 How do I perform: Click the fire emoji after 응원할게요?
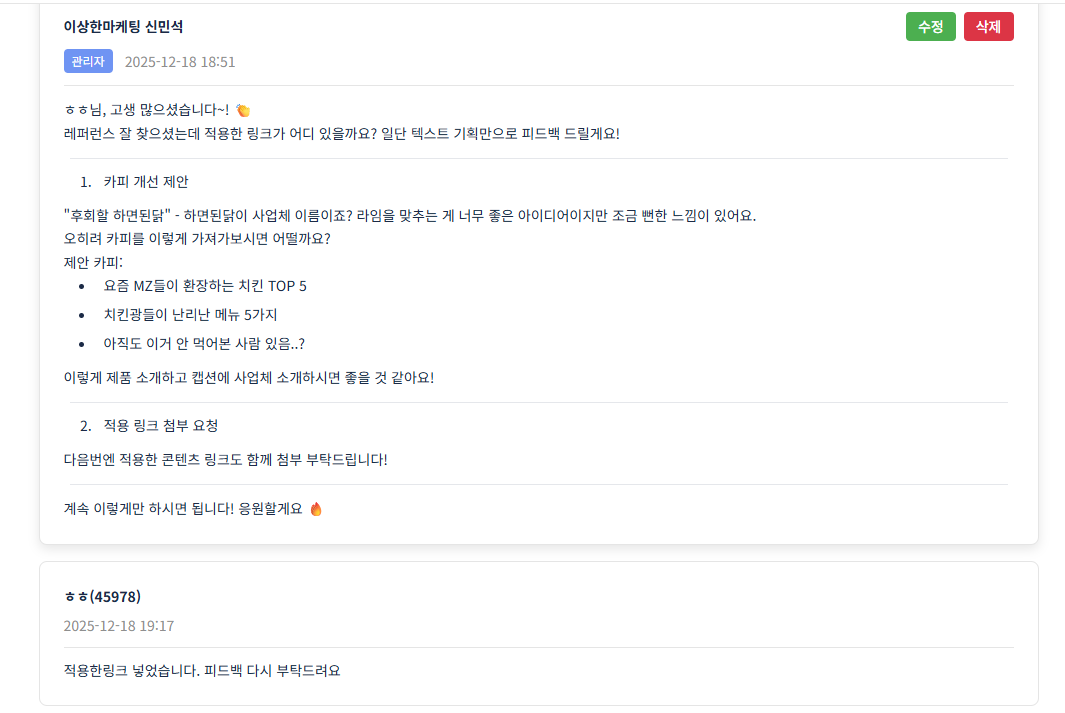[x=316, y=509]
